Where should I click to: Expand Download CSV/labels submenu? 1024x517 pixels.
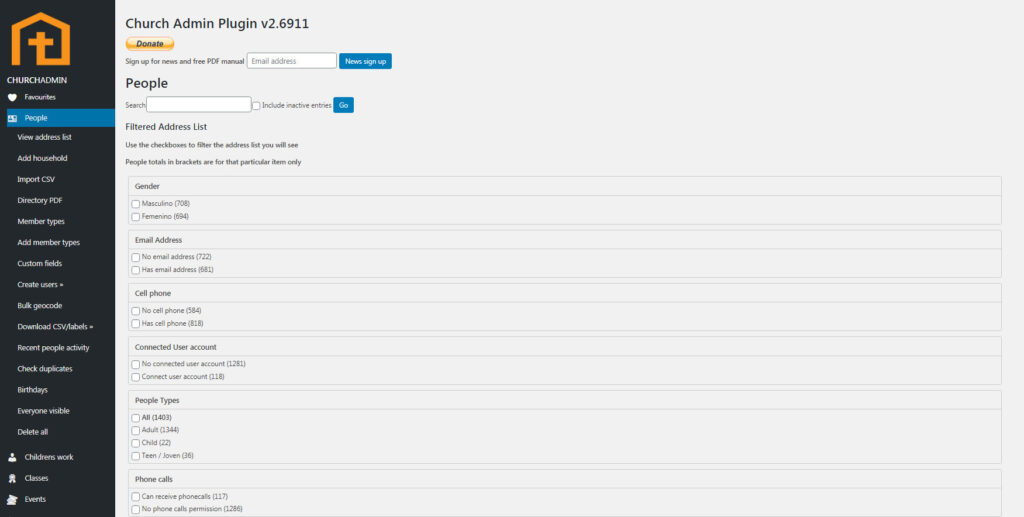(x=55, y=327)
